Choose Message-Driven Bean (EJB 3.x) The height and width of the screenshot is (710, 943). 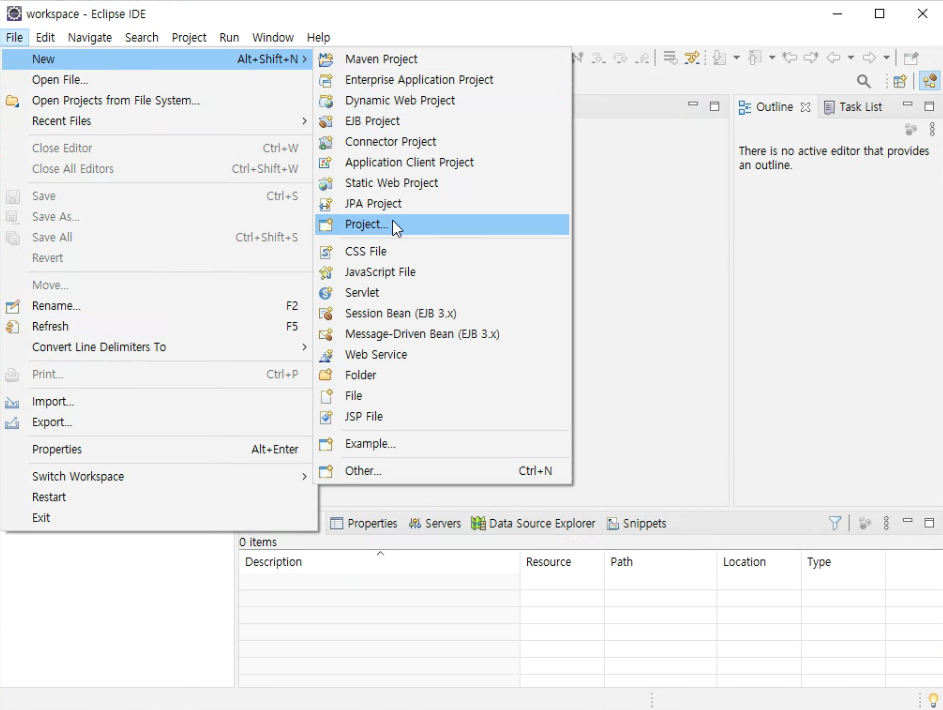pos(442,334)
